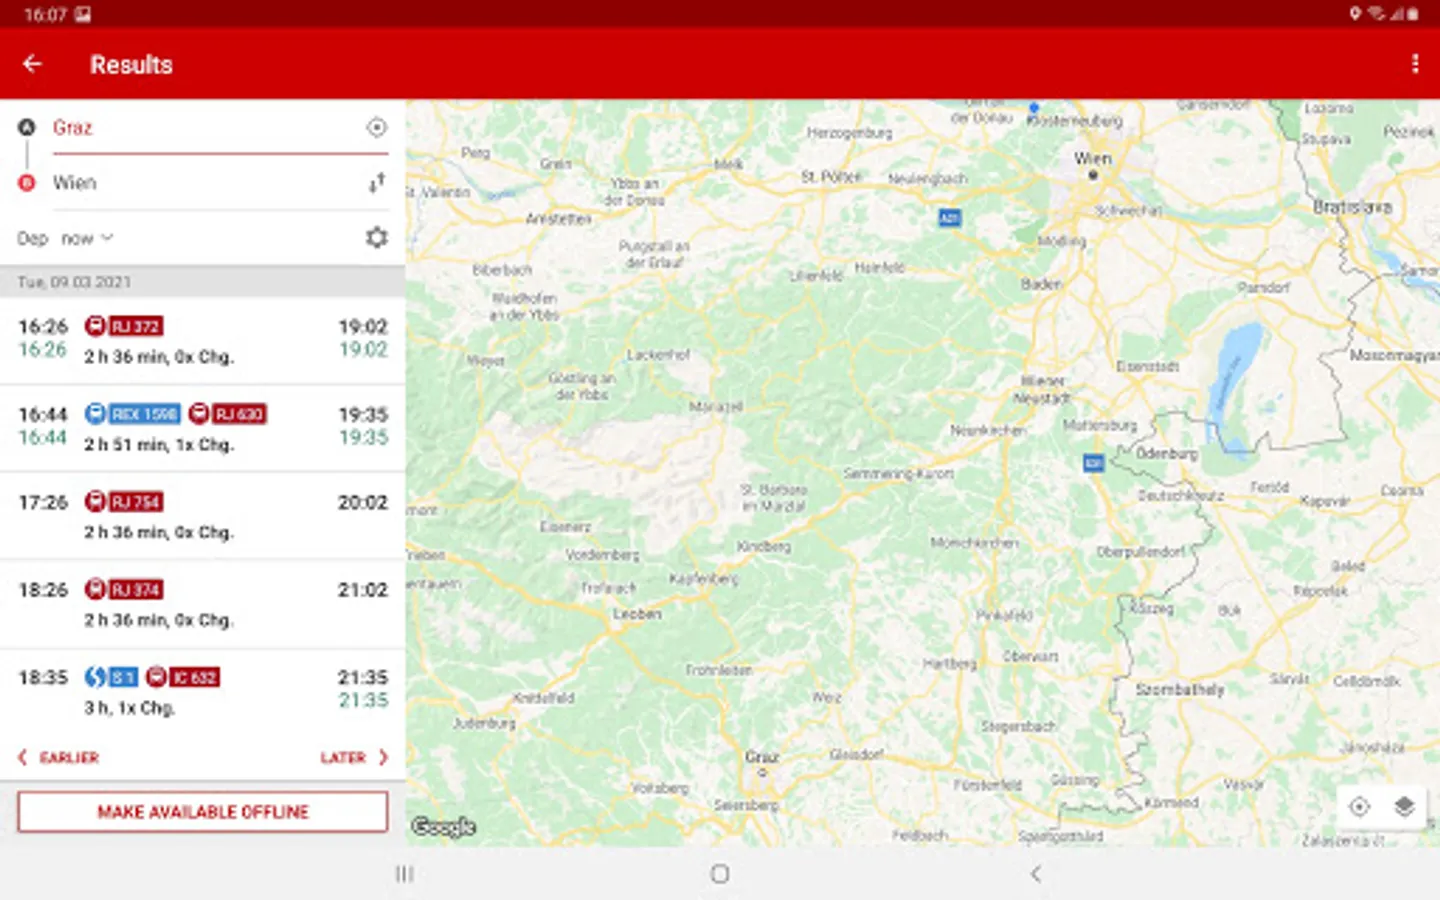The height and width of the screenshot is (900, 1440).
Task: Click the RJ 630 train badge
Action: [x=239, y=414]
